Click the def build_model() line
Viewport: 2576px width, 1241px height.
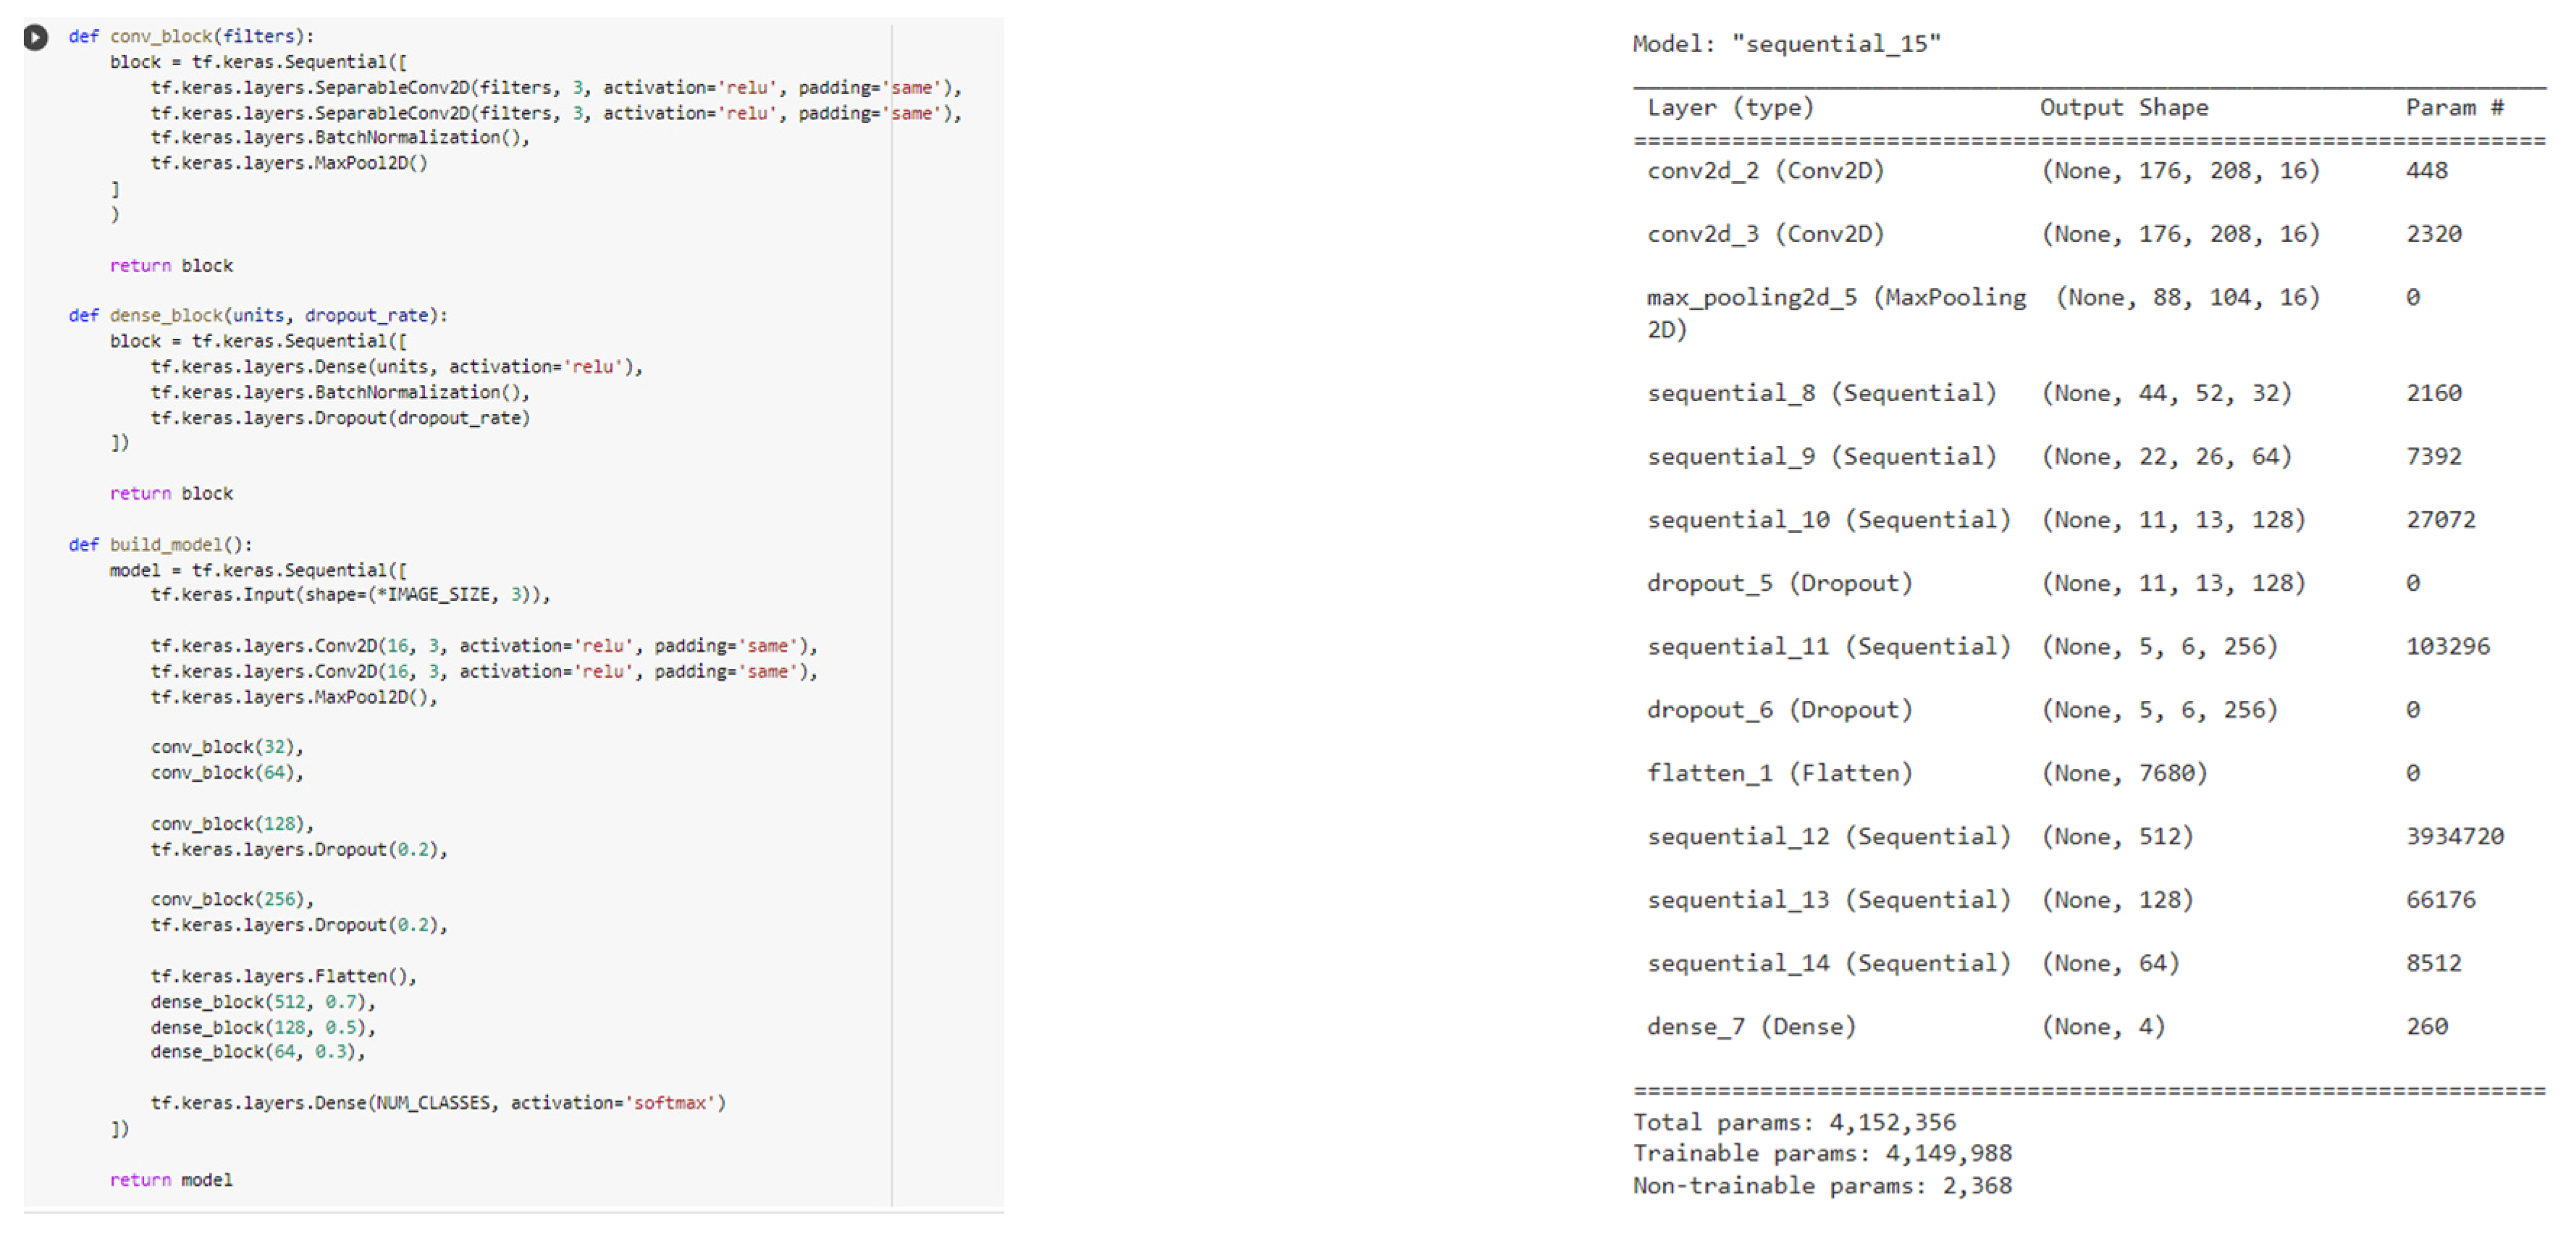[160, 544]
